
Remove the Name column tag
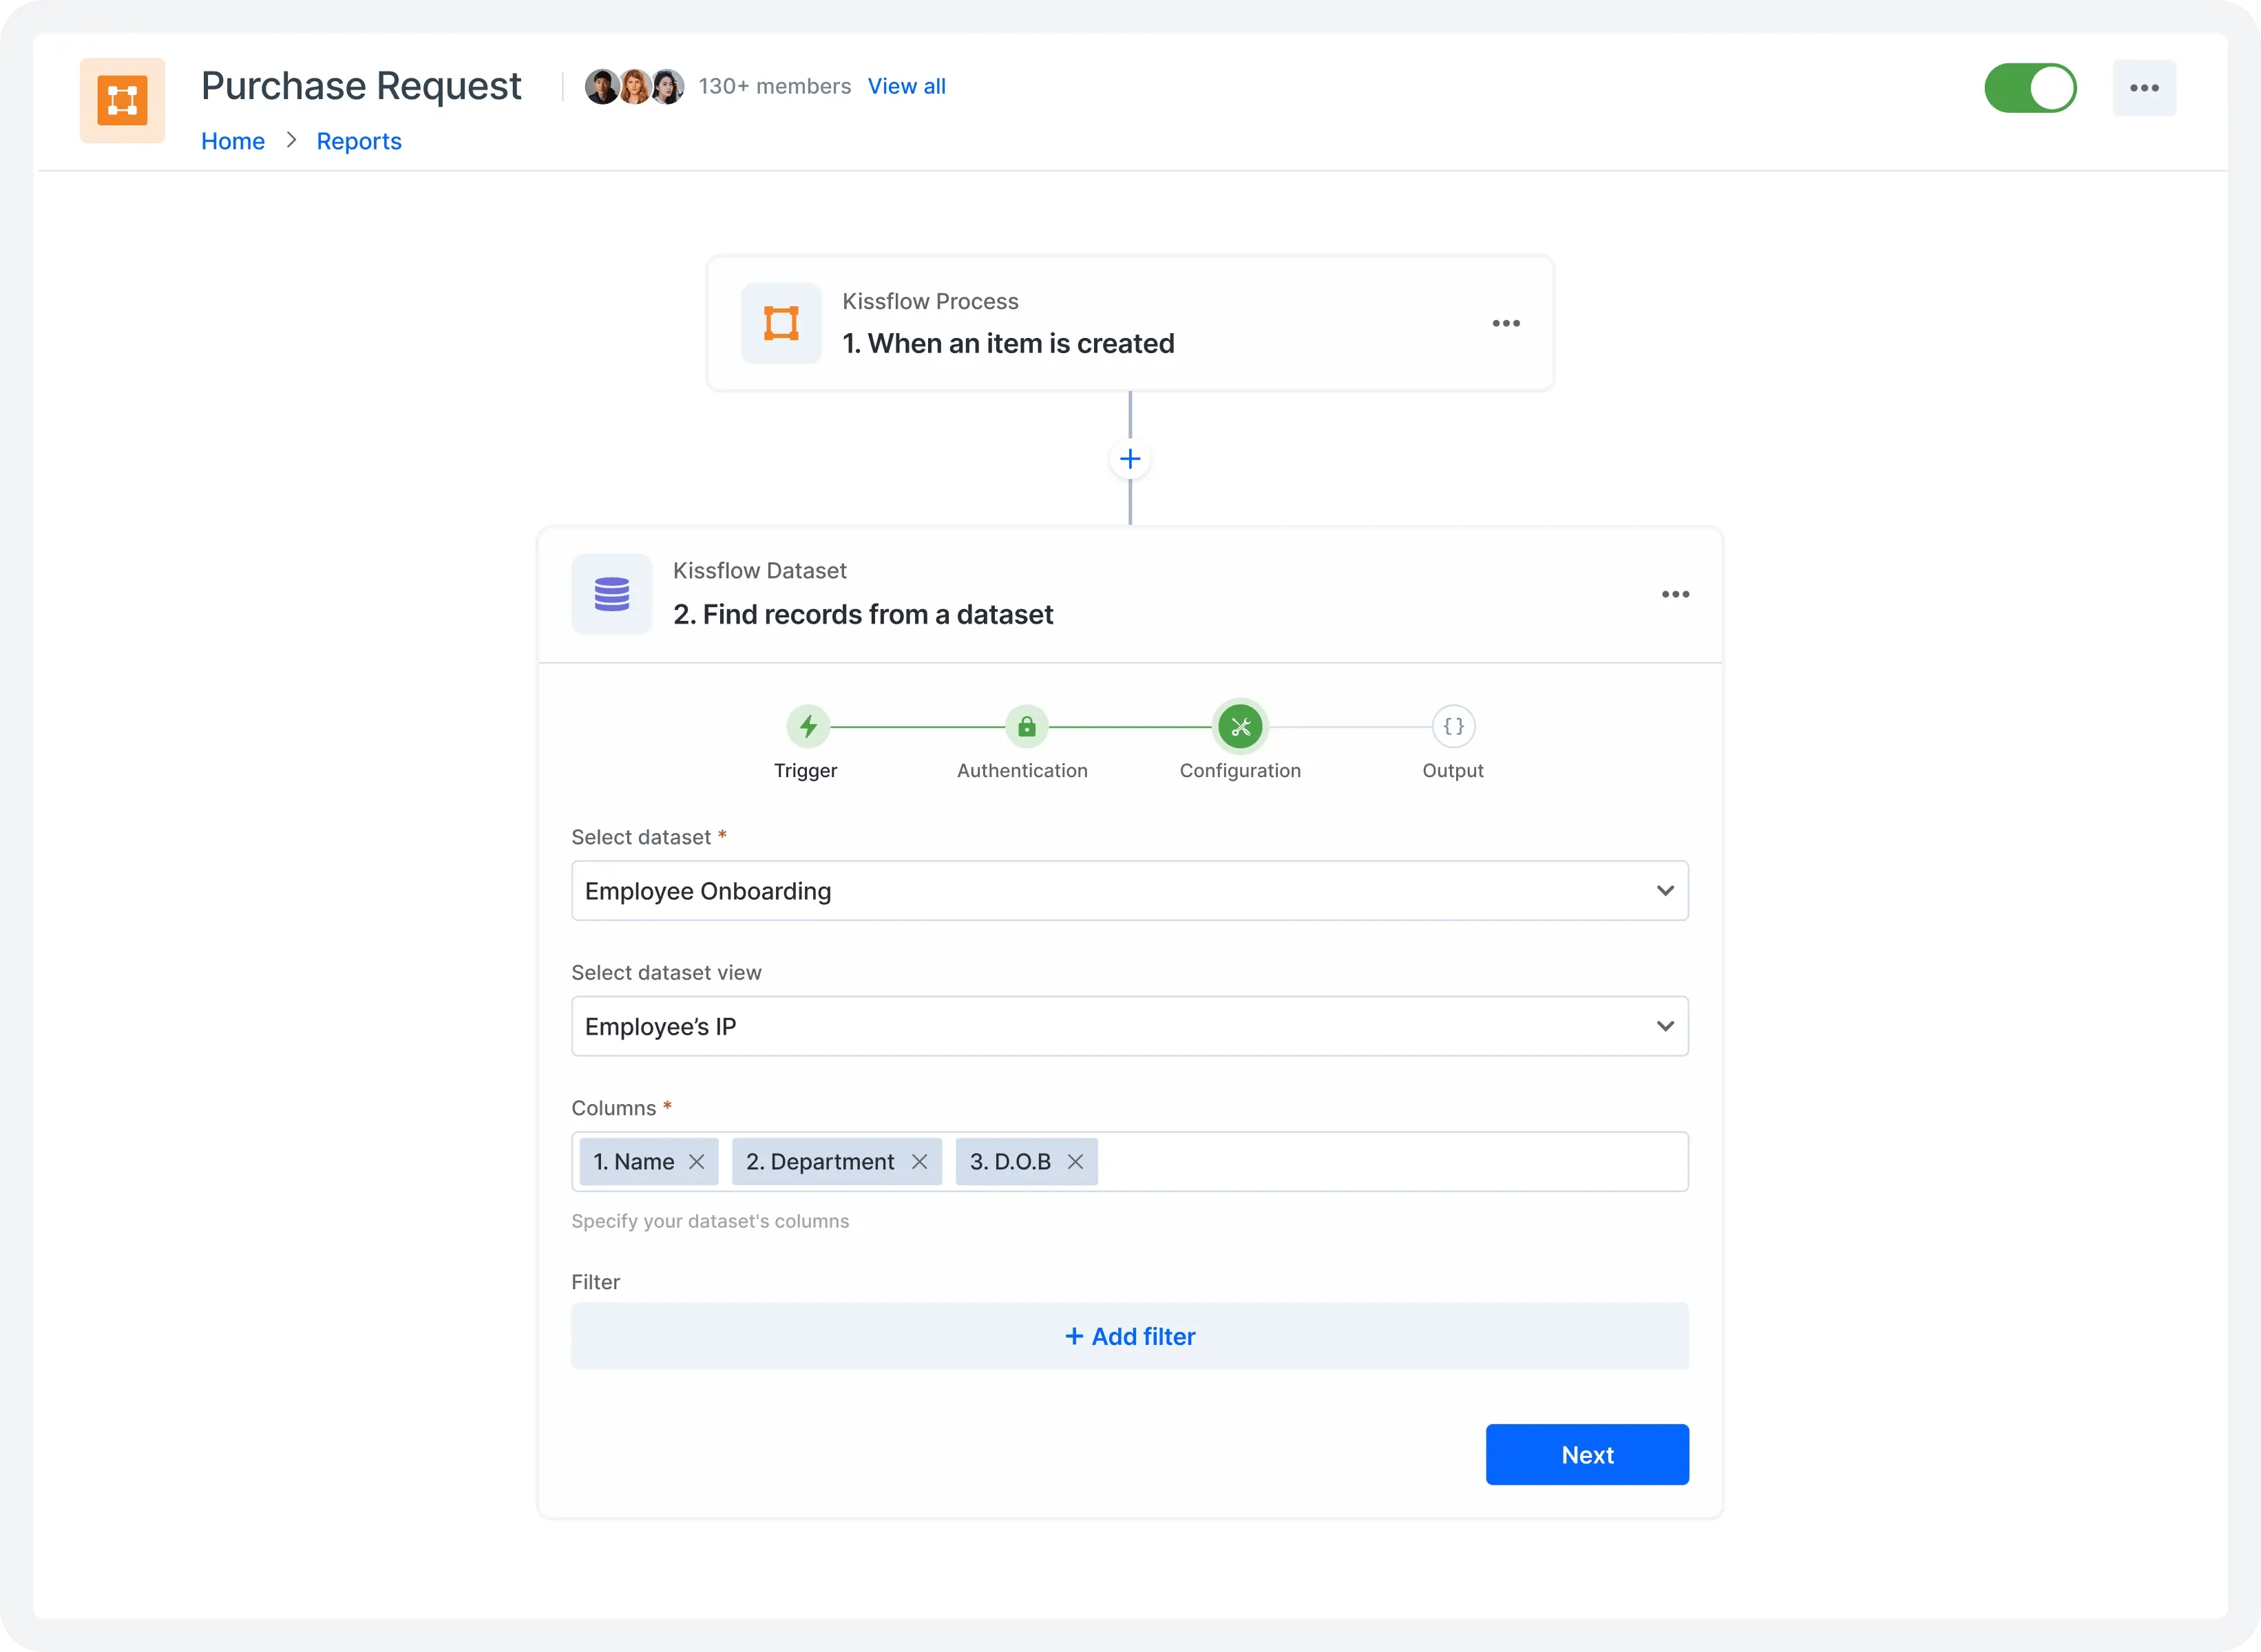[x=695, y=1161]
